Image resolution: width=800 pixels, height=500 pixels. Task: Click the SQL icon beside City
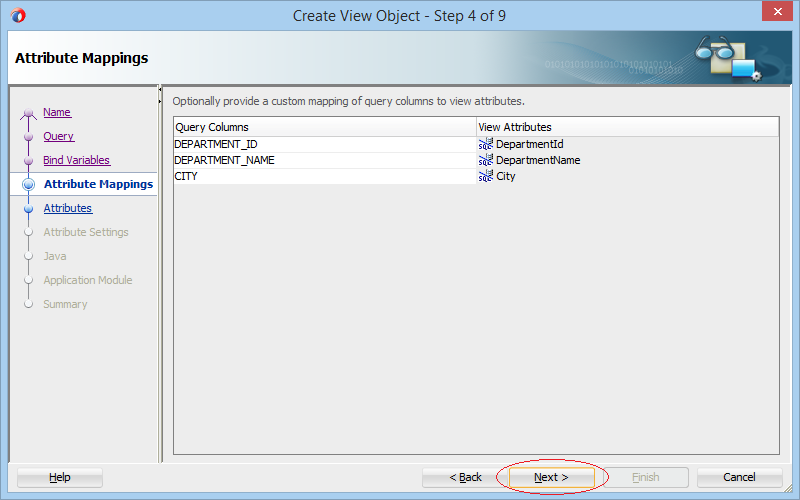pos(486,176)
